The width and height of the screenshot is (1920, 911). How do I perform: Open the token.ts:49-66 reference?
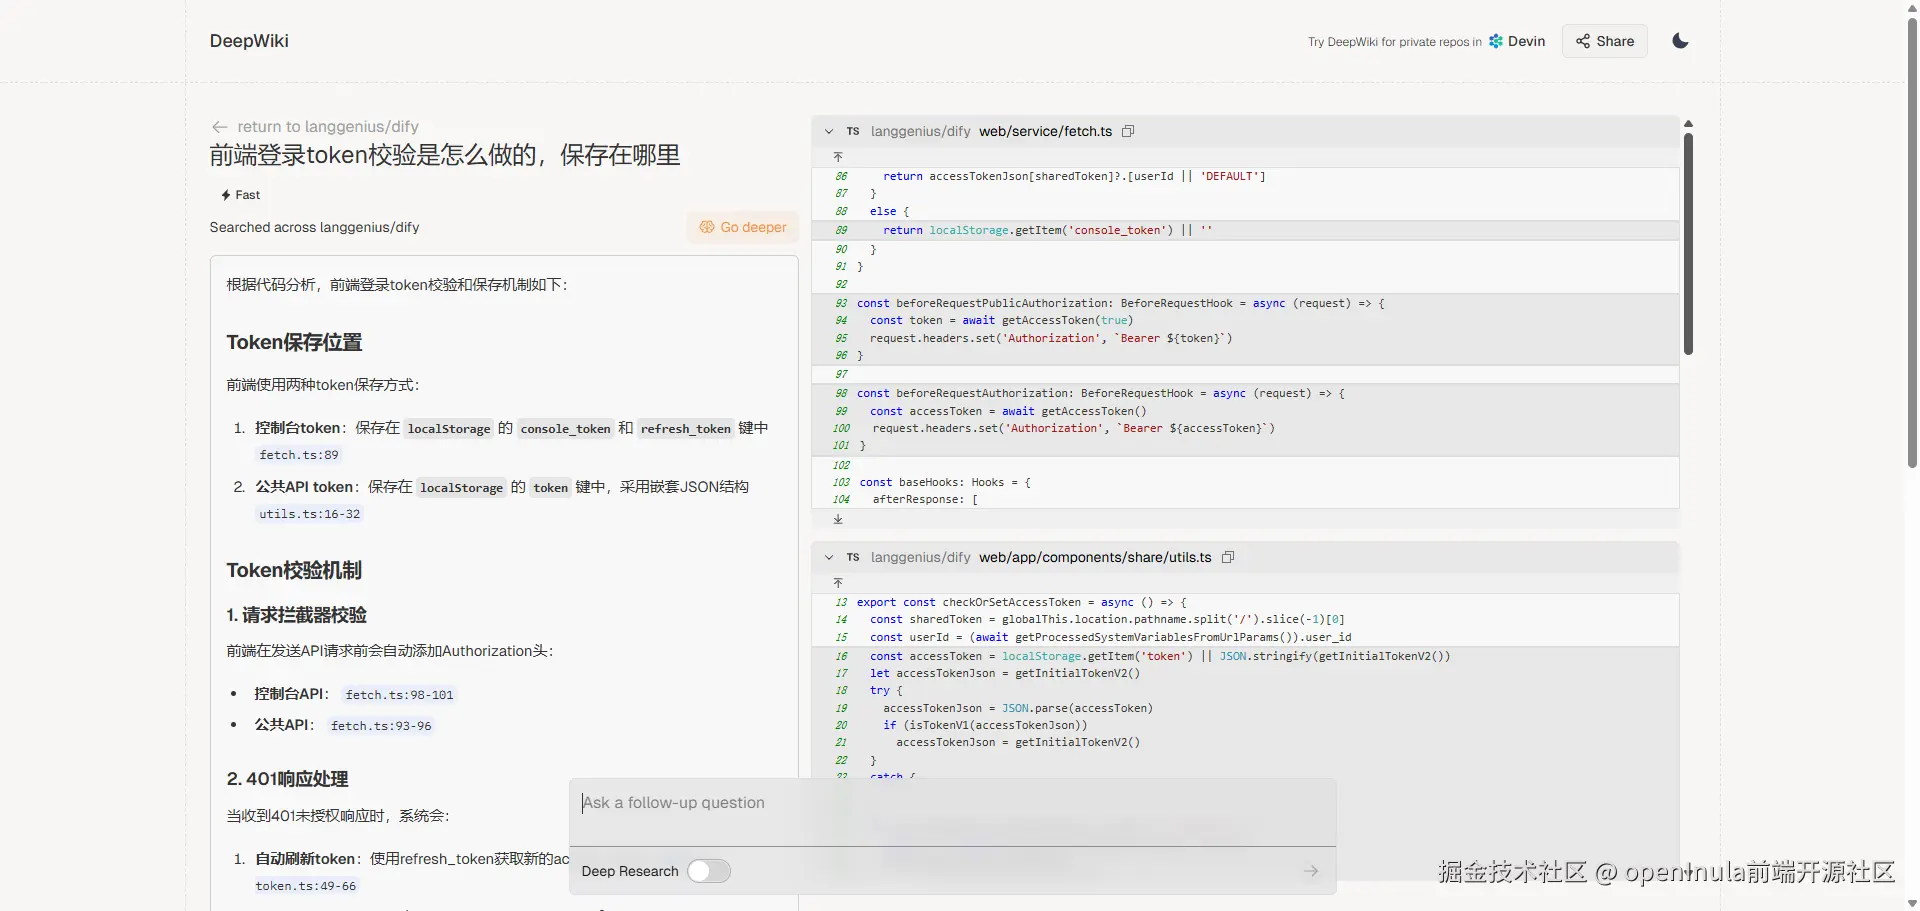306,886
